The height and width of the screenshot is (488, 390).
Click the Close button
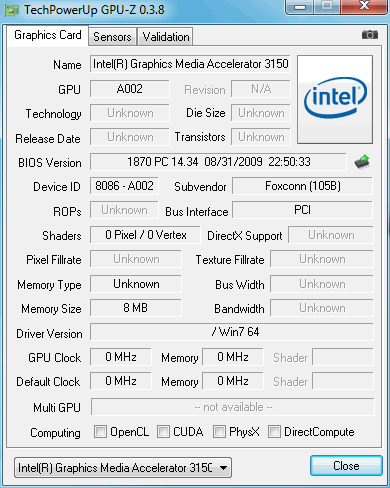346,466
